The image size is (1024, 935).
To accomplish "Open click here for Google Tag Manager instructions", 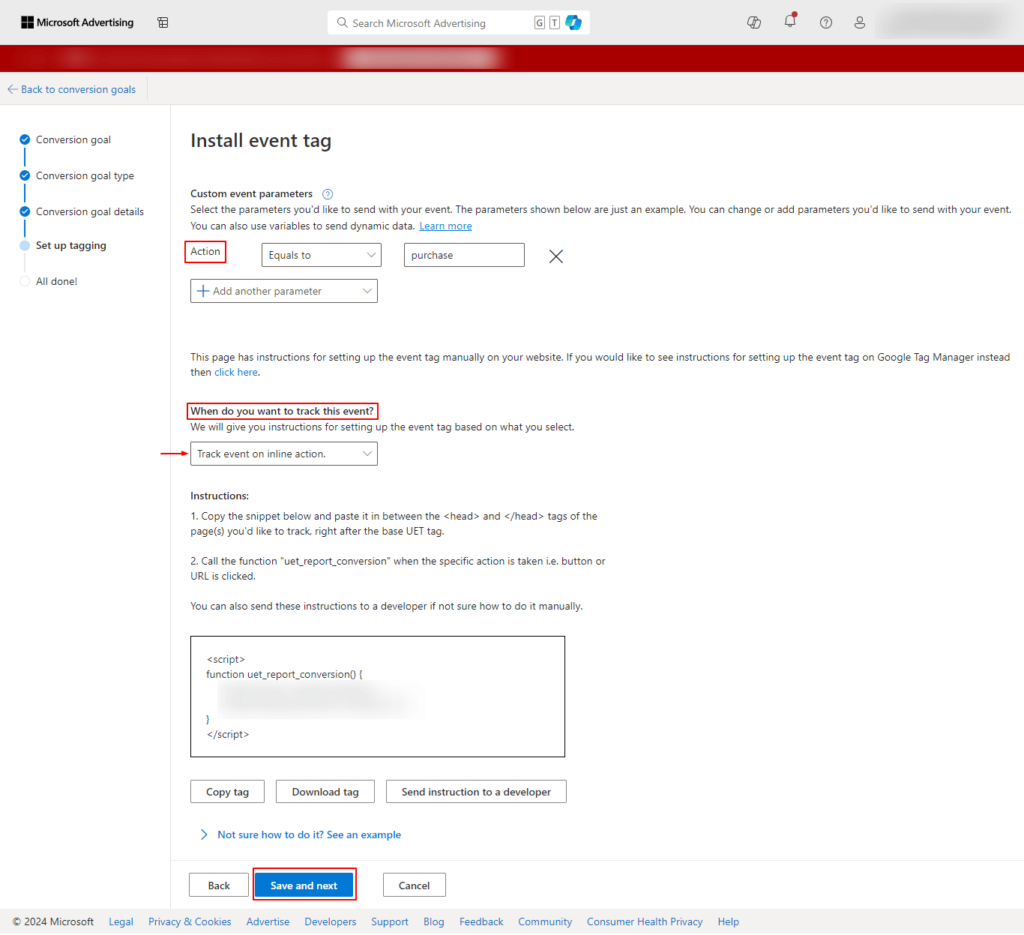I will [235, 371].
